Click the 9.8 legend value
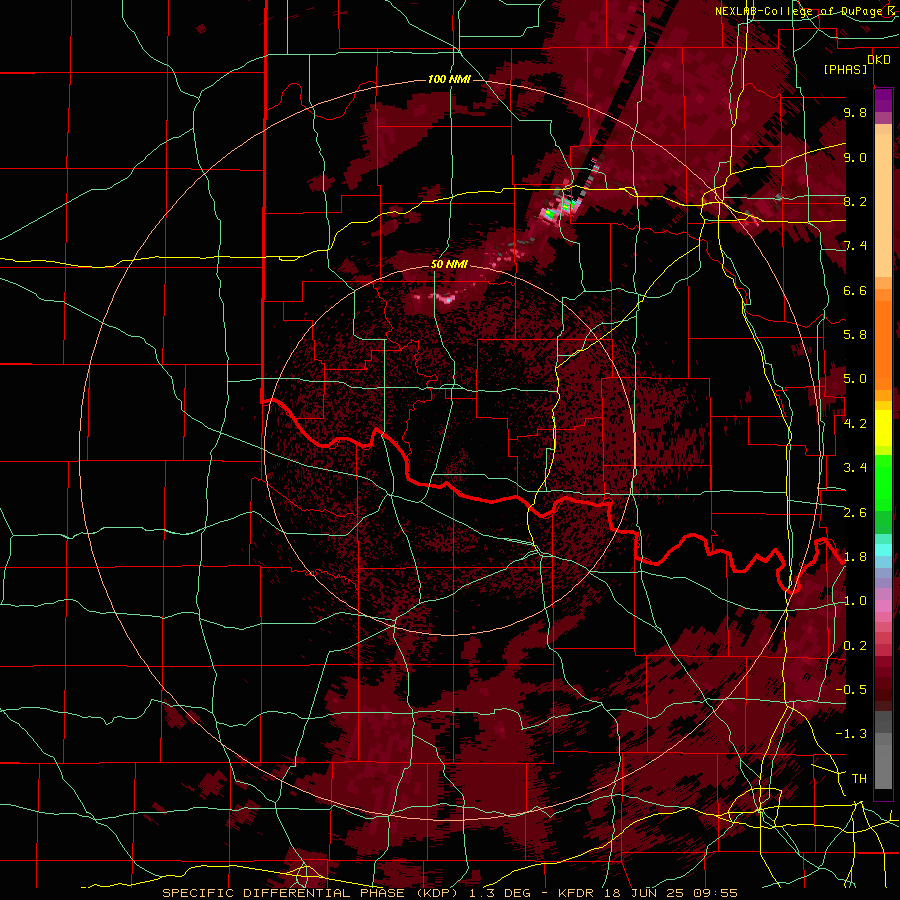 pyautogui.click(x=855, y=112)
